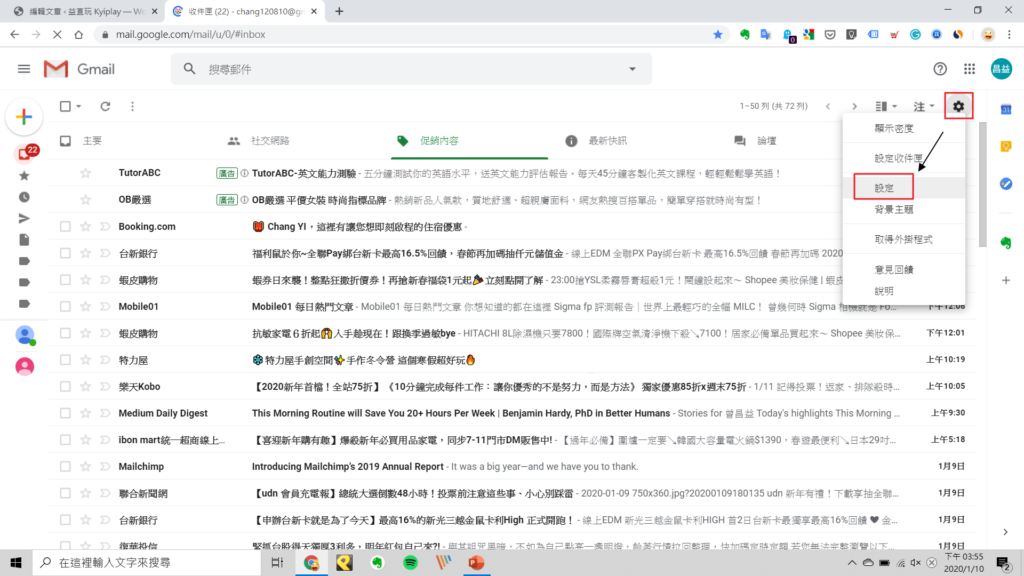The image size is (1024, 576).
Task: Open the Snoozed clock sidebar icon
Action: pyautogui.click(x=24, y=197)
